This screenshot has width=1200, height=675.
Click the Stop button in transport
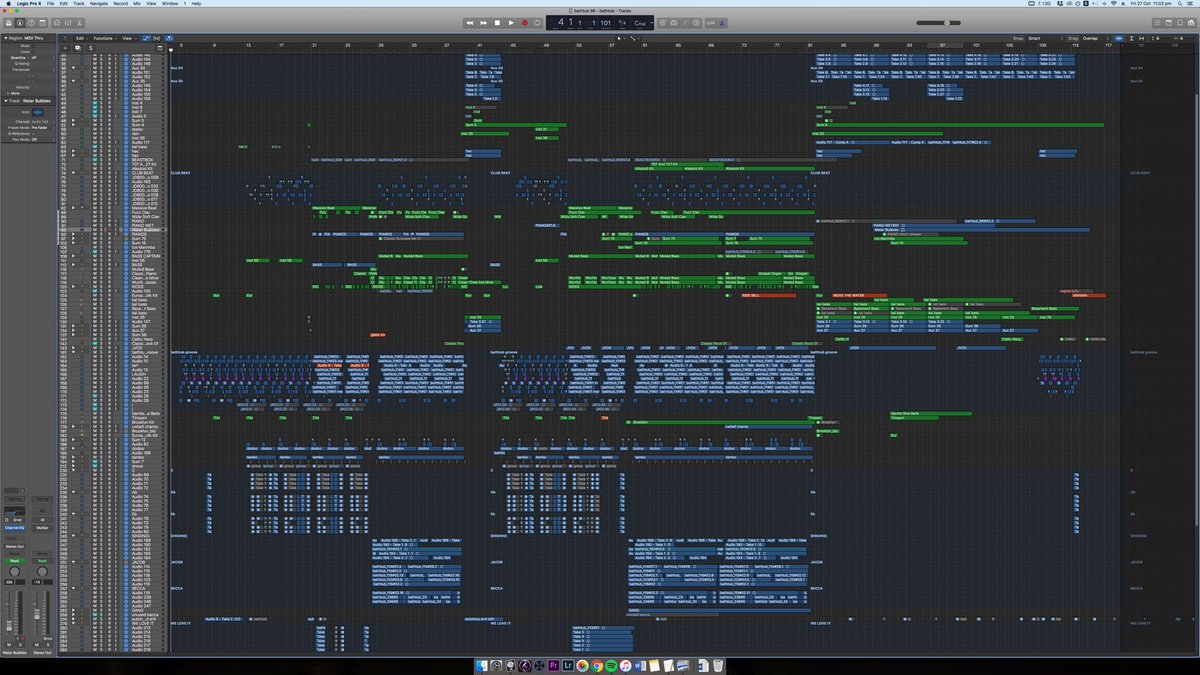click(497, 22)
